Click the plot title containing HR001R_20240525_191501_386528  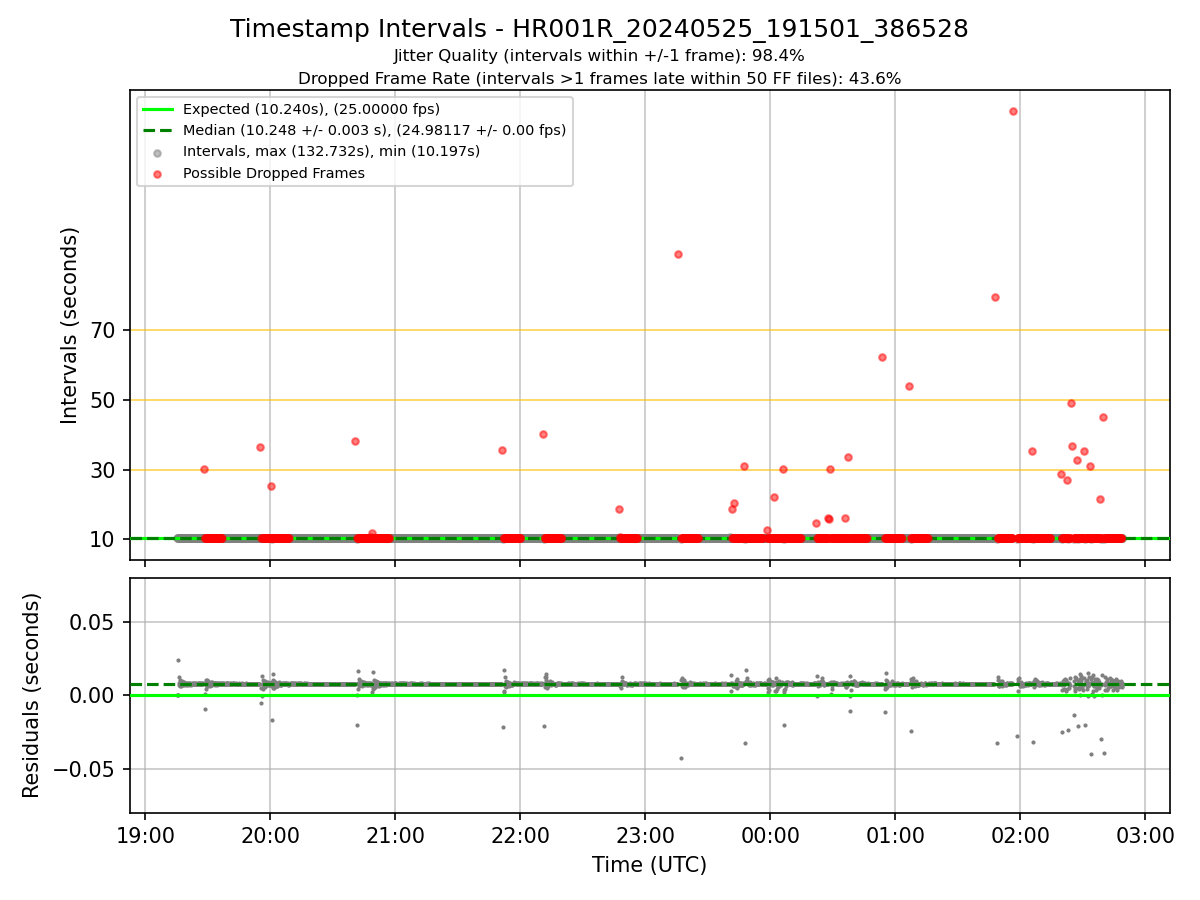coord(599,29)
